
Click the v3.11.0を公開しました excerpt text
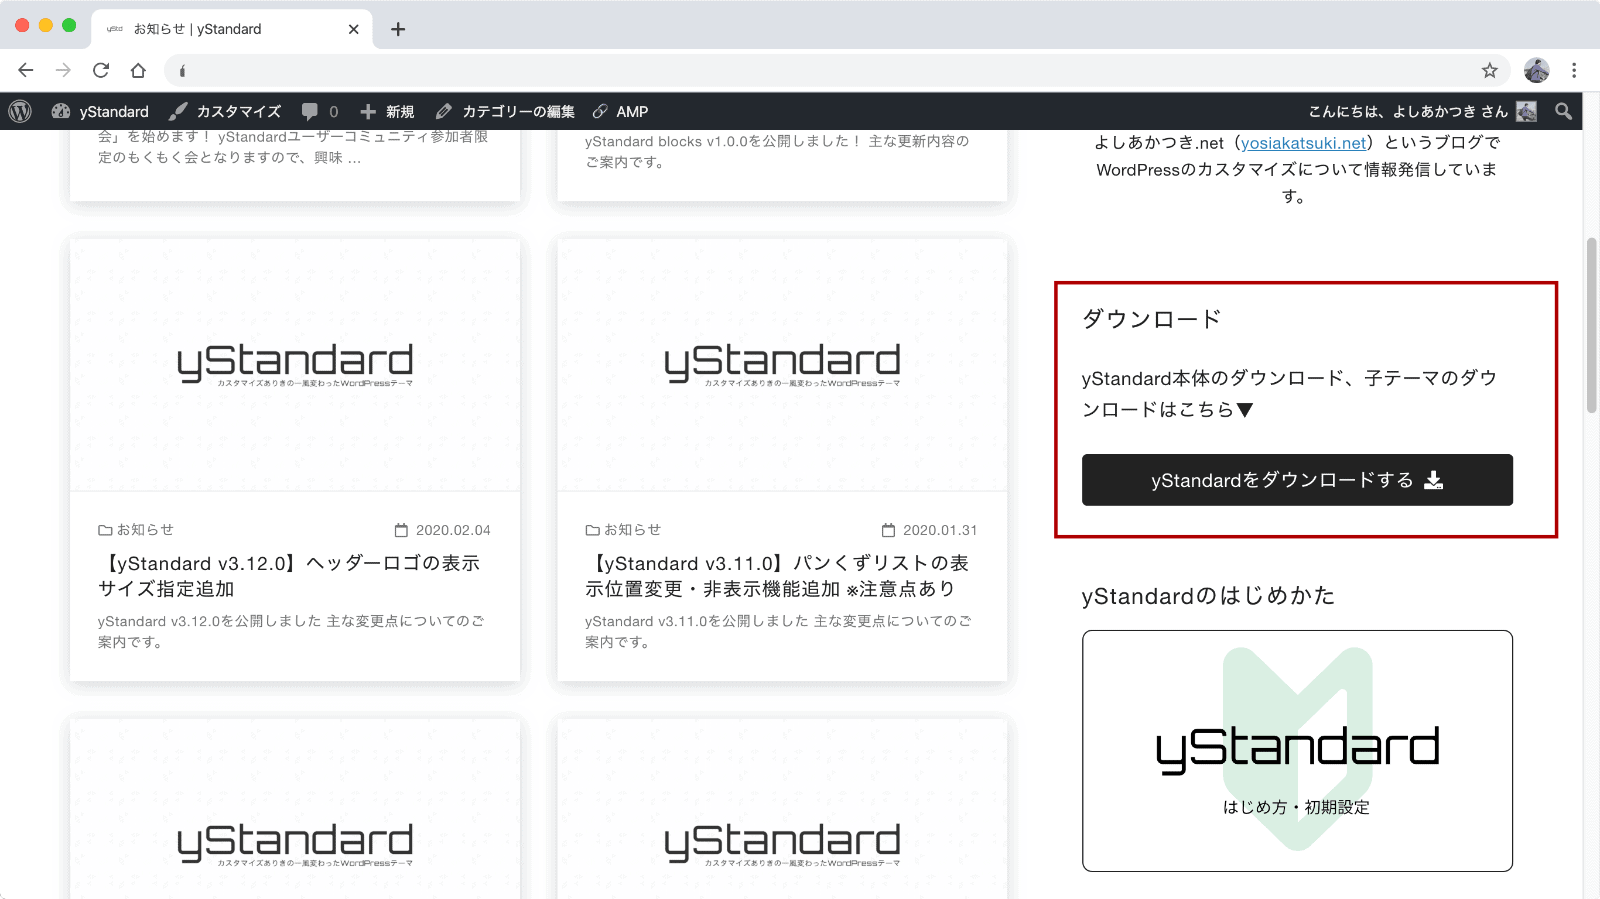tap(778, 631)
